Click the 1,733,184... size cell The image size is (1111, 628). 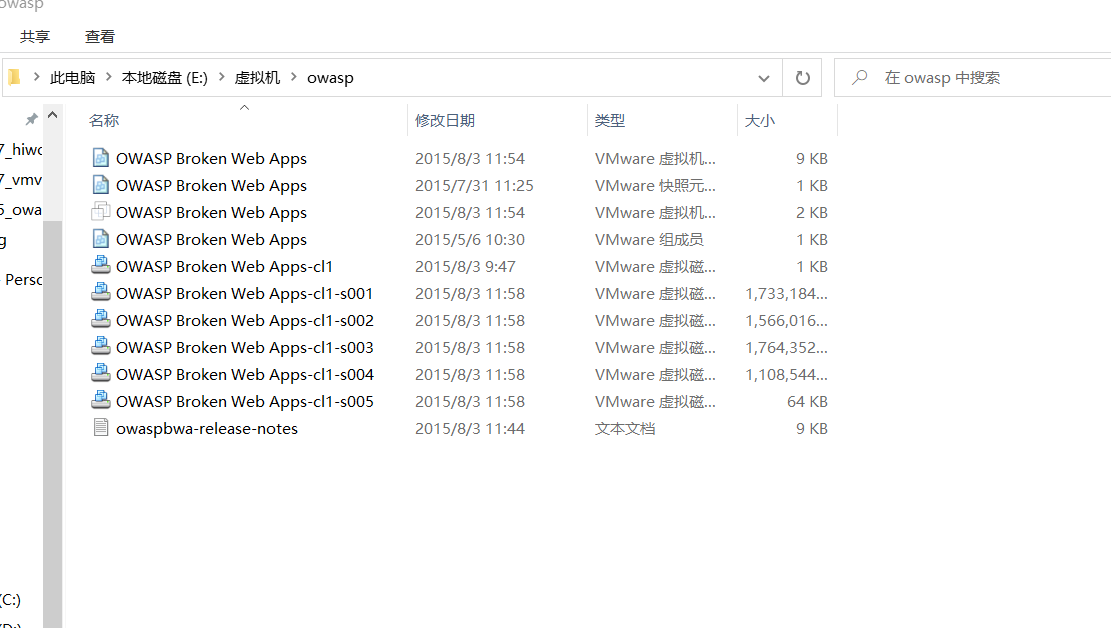click(x=786, y=293)
